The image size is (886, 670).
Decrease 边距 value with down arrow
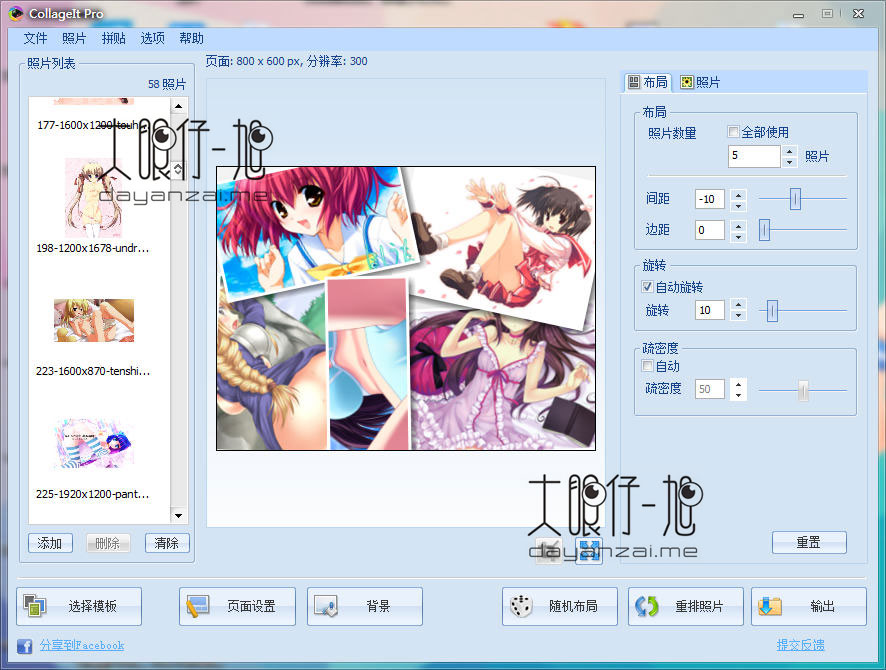[739, 237]
